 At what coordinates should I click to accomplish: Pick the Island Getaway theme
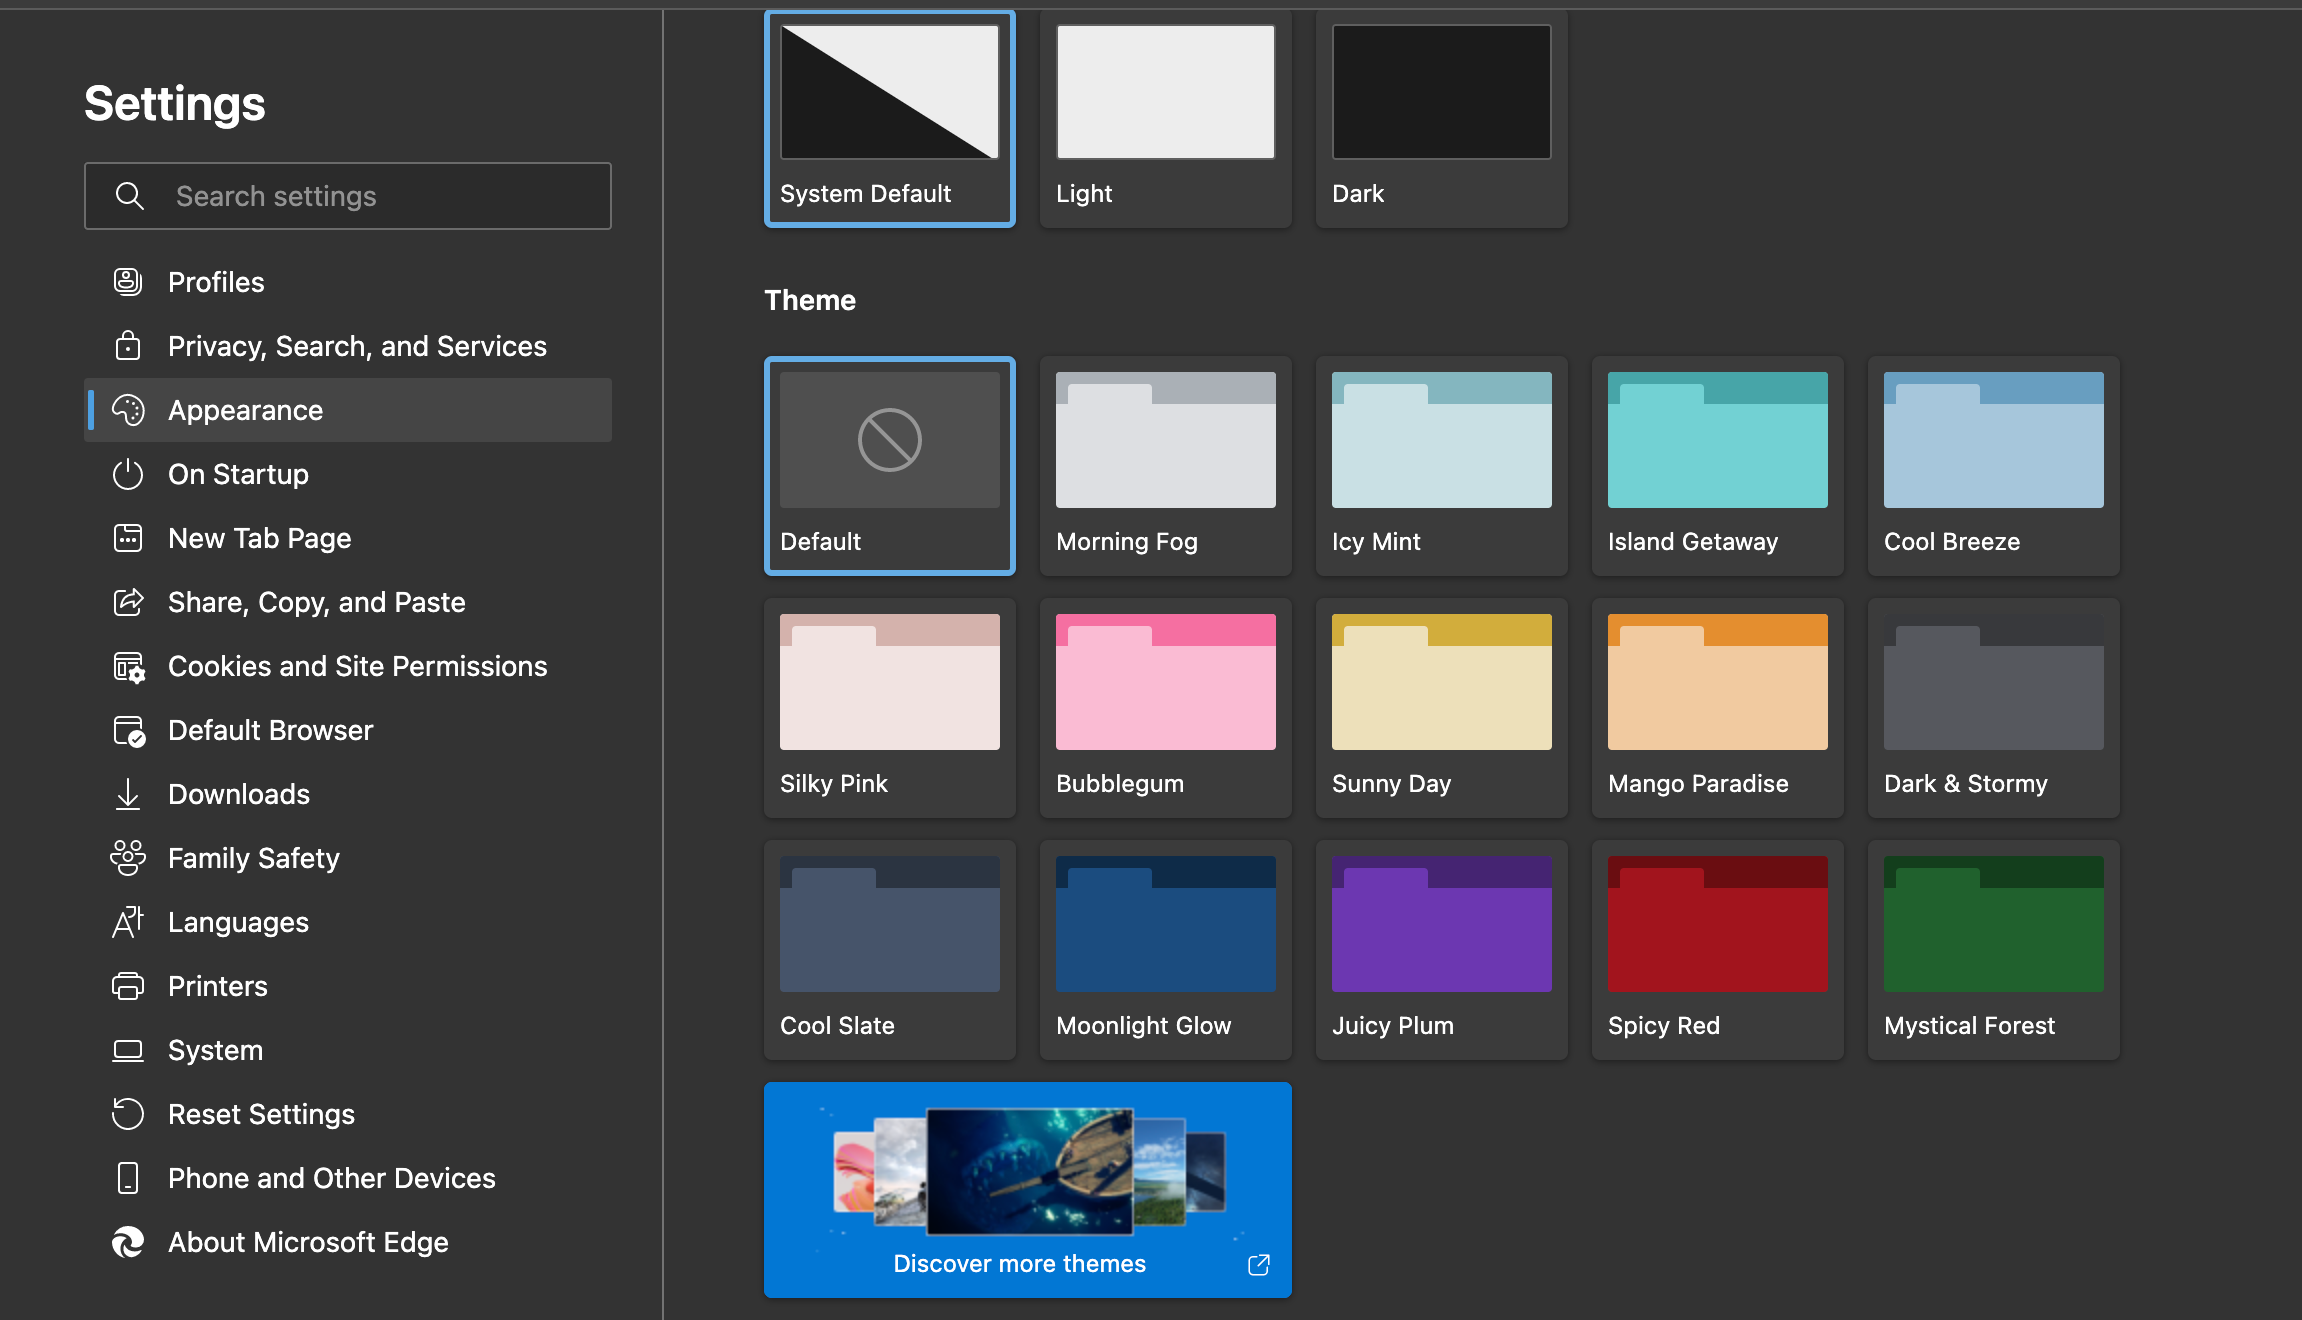(1717, 464)
